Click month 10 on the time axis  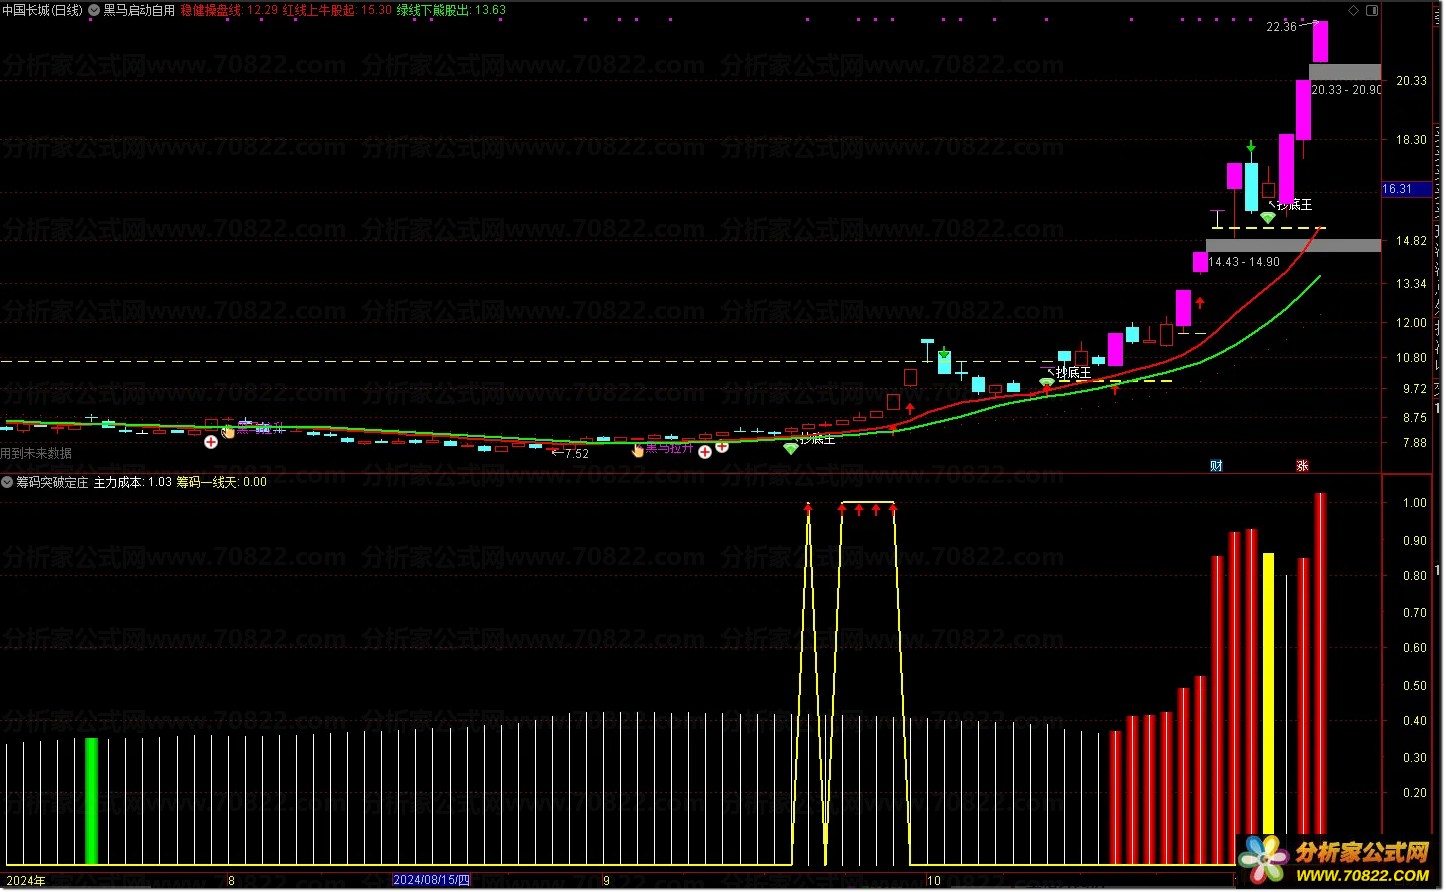[934, 881]
